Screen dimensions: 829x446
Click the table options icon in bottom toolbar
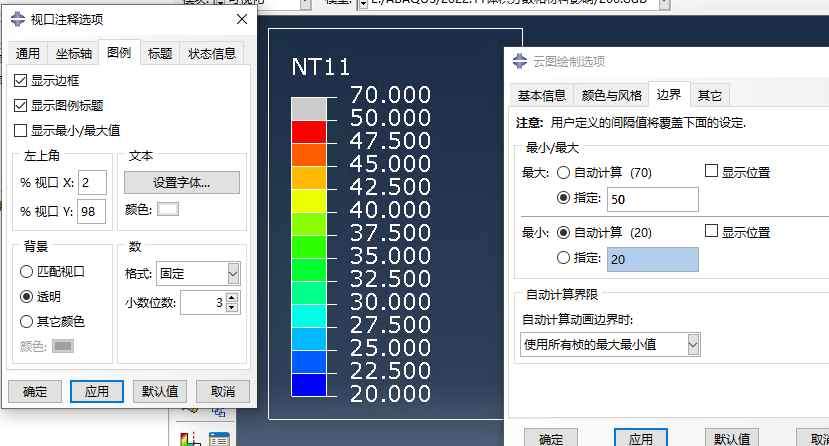click(218, 438)
